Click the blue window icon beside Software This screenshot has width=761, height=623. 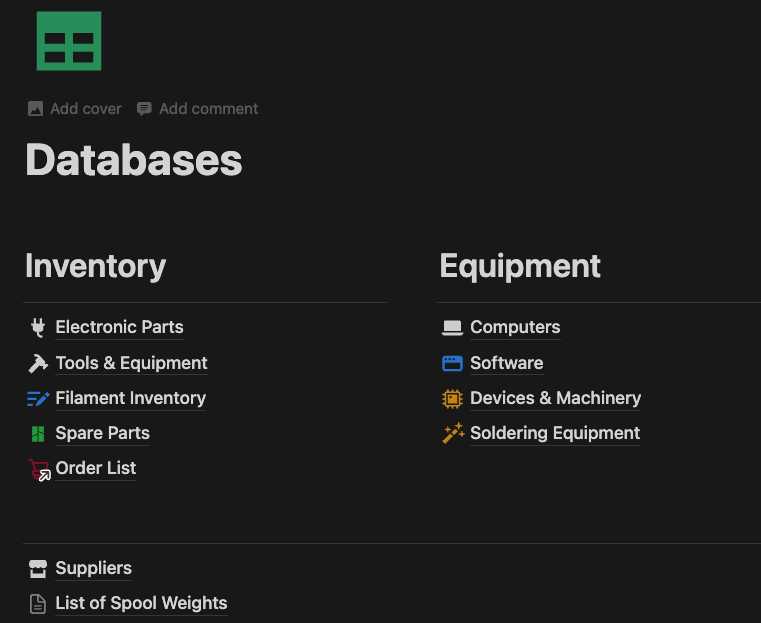tap(452, 363)
